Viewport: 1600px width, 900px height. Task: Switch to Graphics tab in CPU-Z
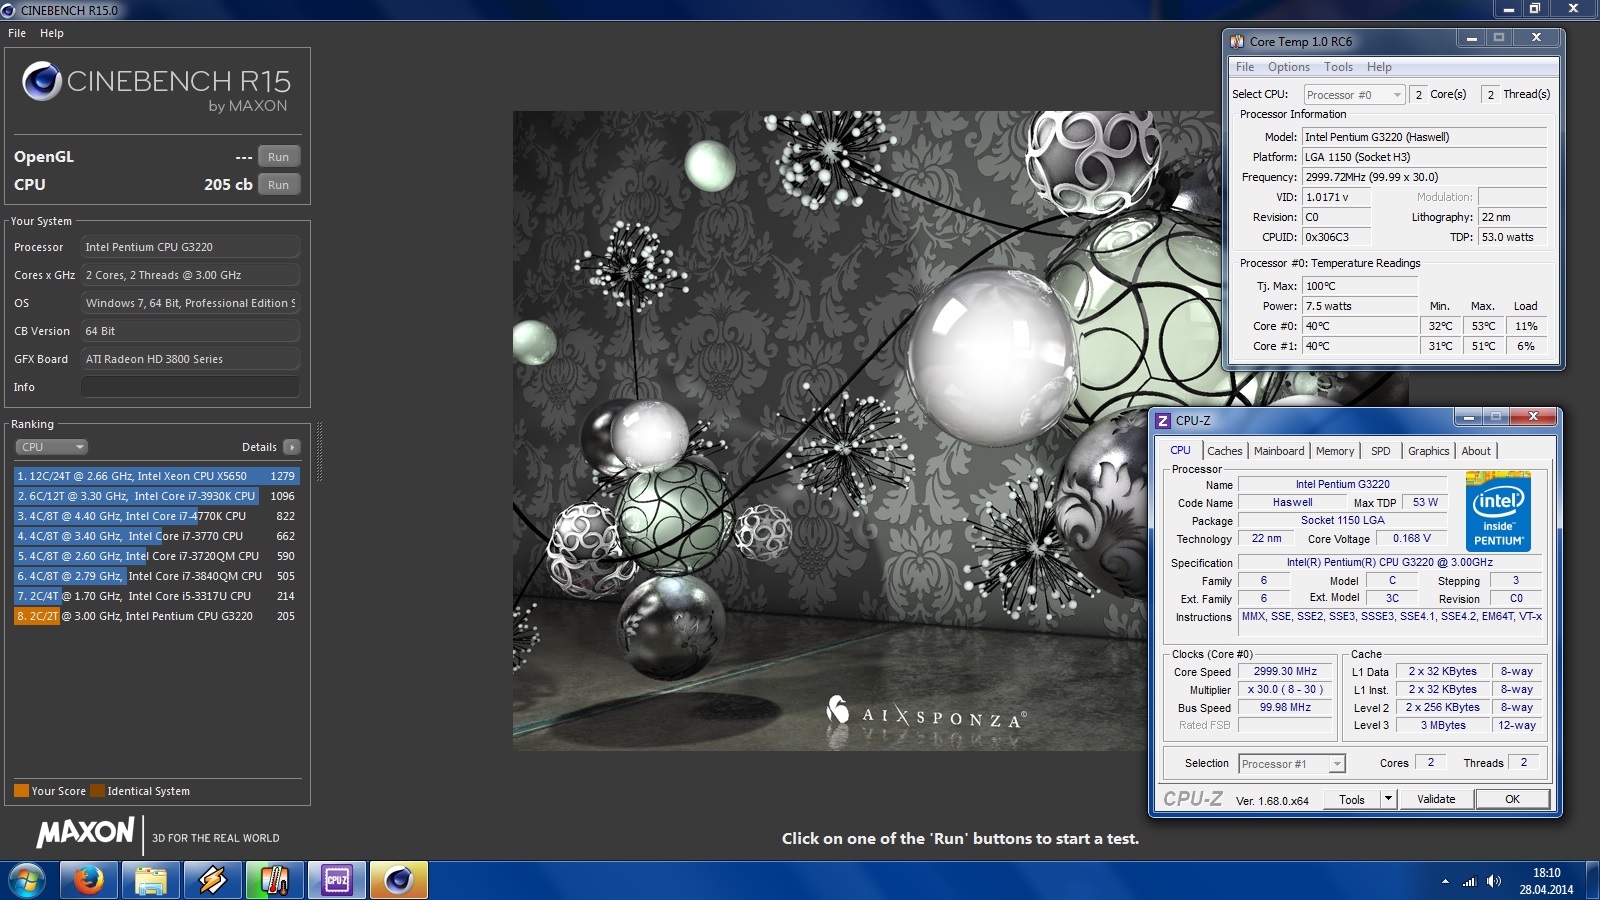coord(1428,451)
